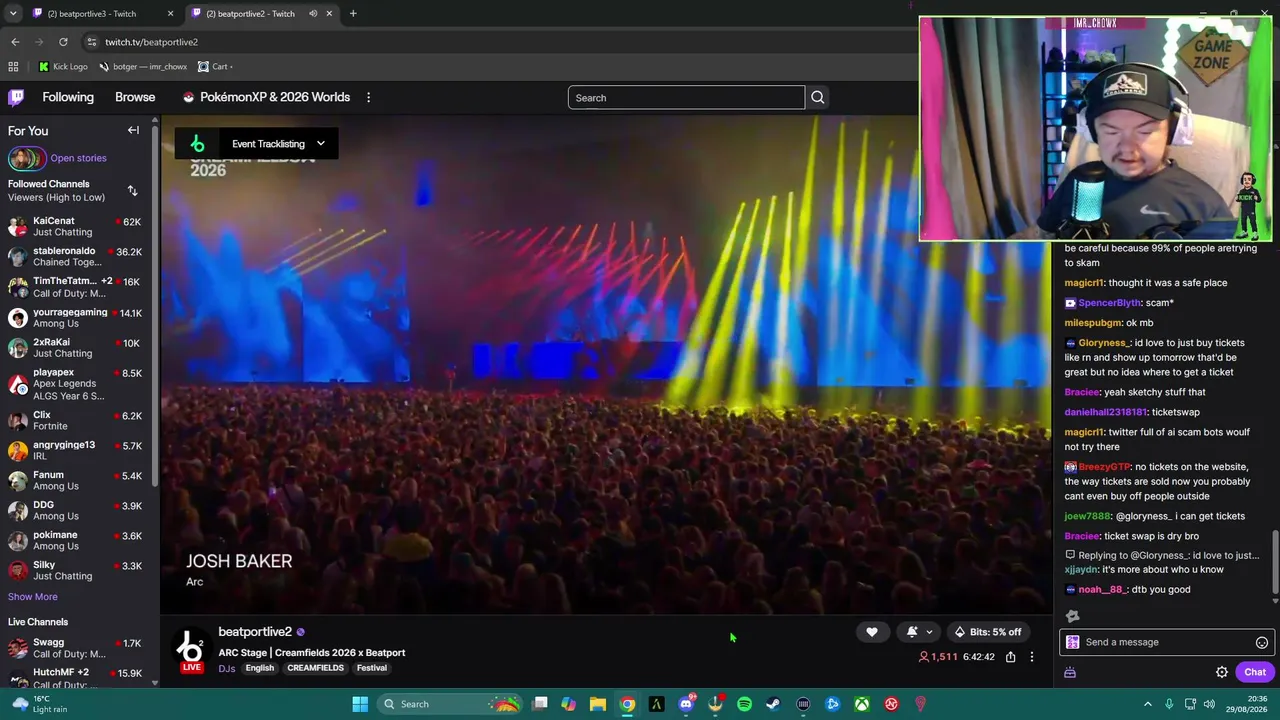The height and width of the screenshot is (720, 1280).
Task: Open BreezyGTP's profile in chat
Action: point(1104,467)
